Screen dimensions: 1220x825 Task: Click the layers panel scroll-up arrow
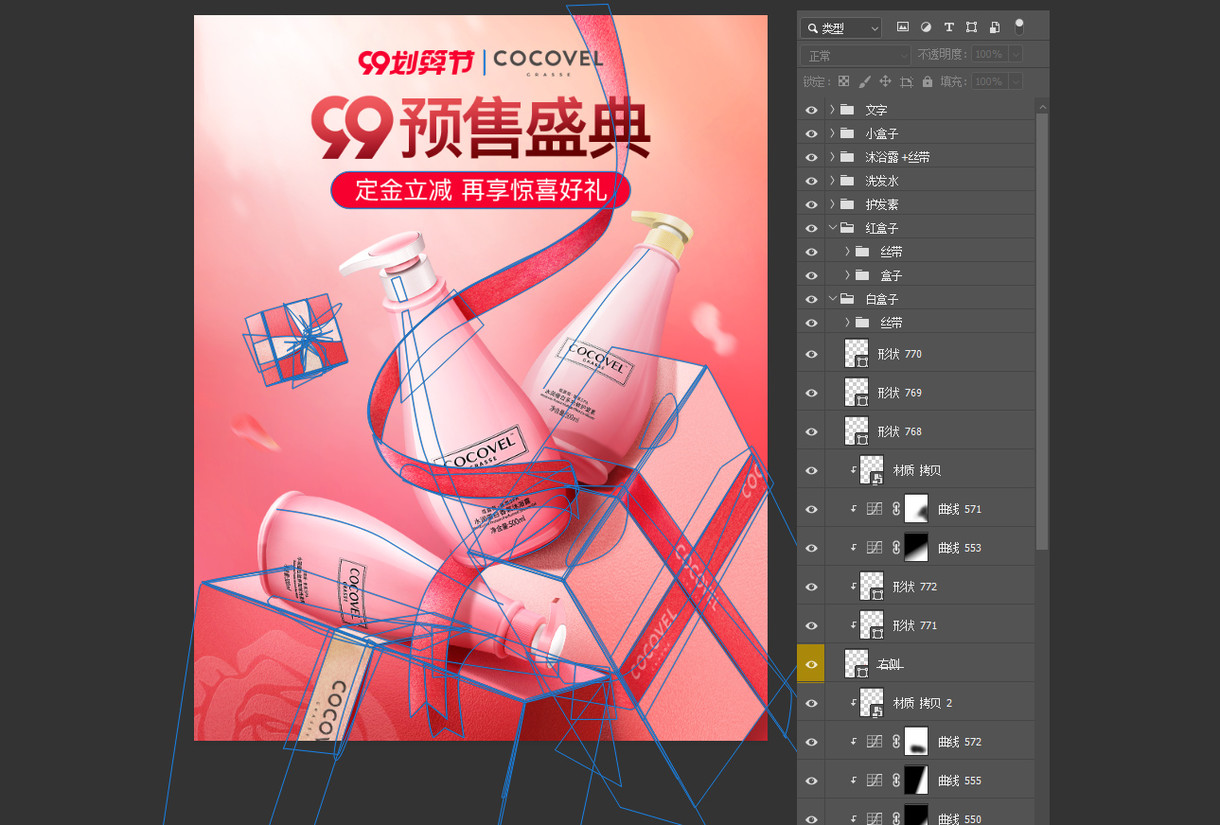(1042, 105)
